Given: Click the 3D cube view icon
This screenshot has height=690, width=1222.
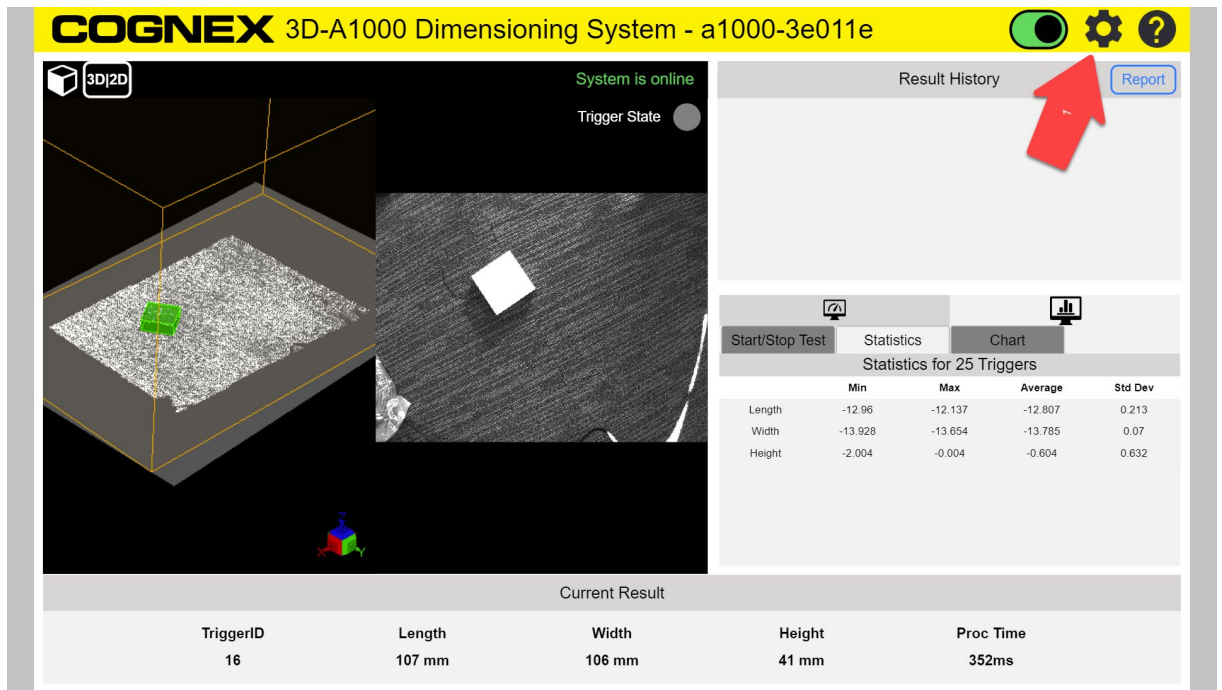Looking at the screenshot, I should [x=62, y=81].
